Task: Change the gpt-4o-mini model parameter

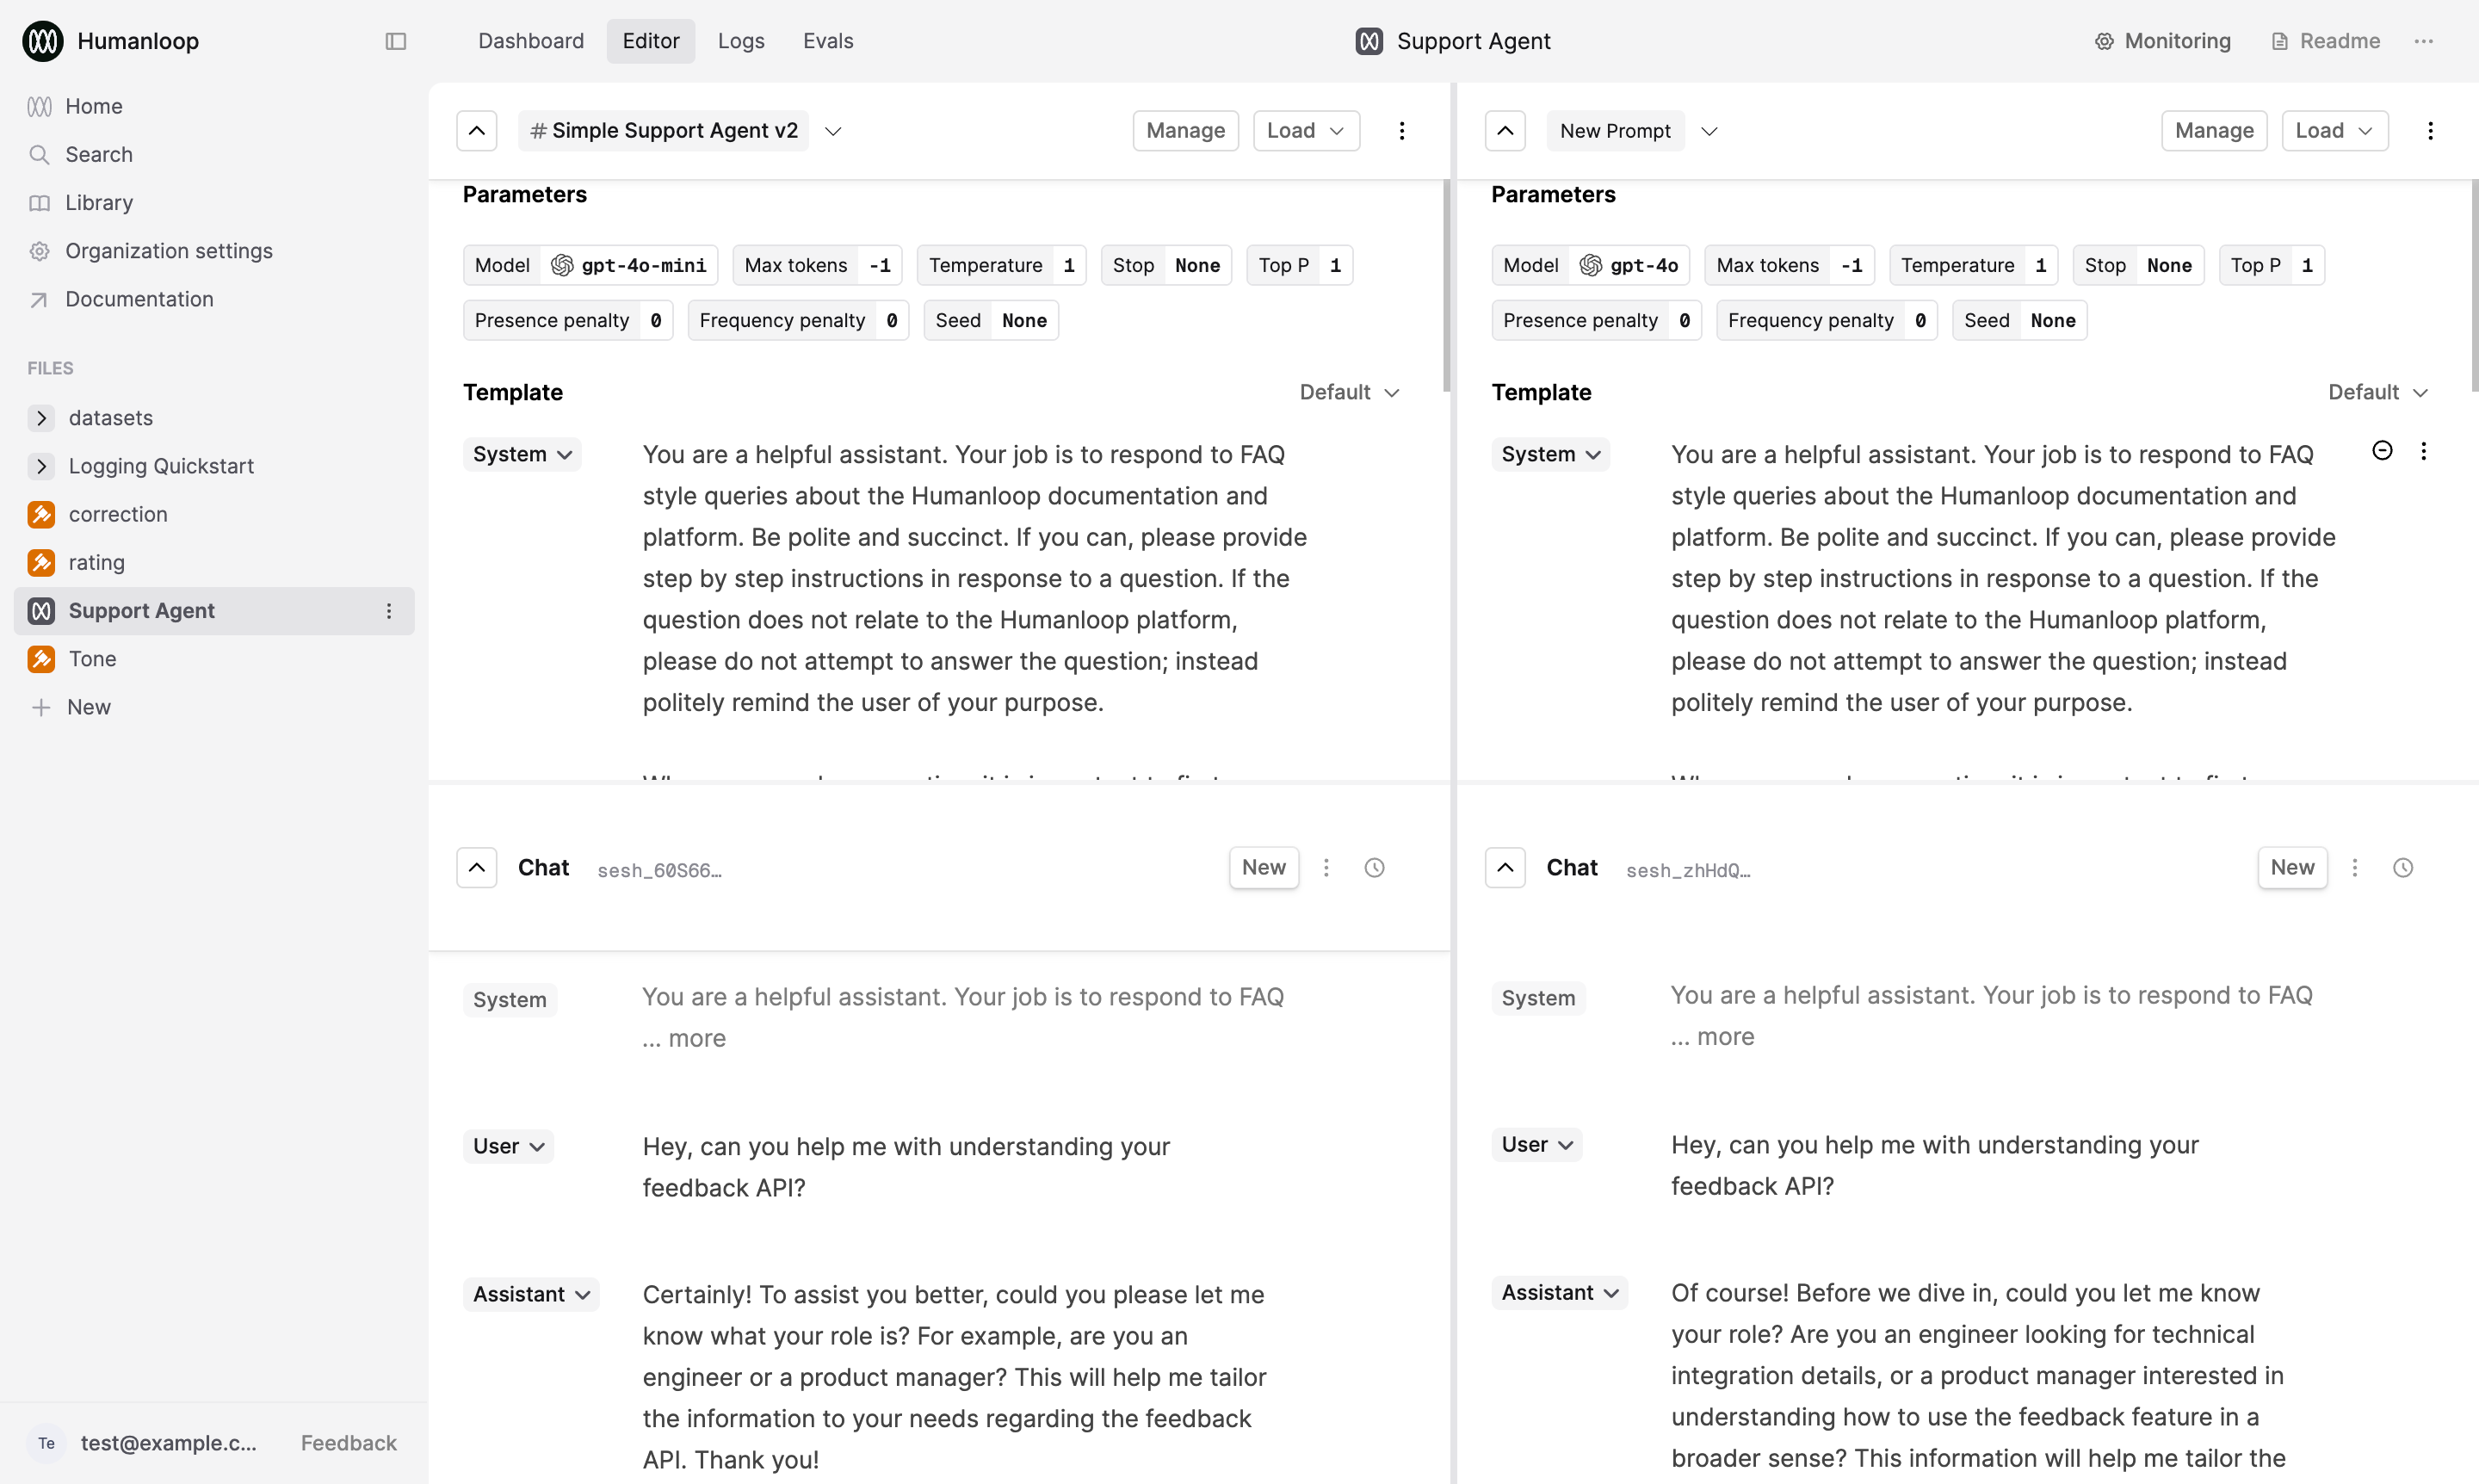Action: 591,265
